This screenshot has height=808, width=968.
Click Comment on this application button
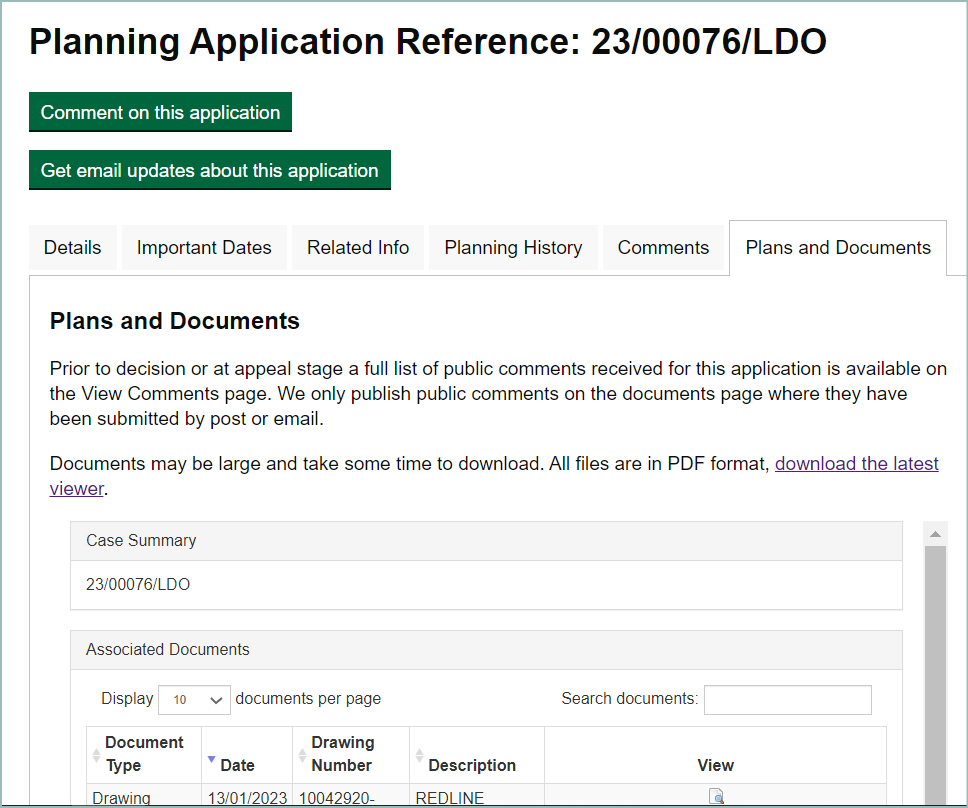click(160, 112)
